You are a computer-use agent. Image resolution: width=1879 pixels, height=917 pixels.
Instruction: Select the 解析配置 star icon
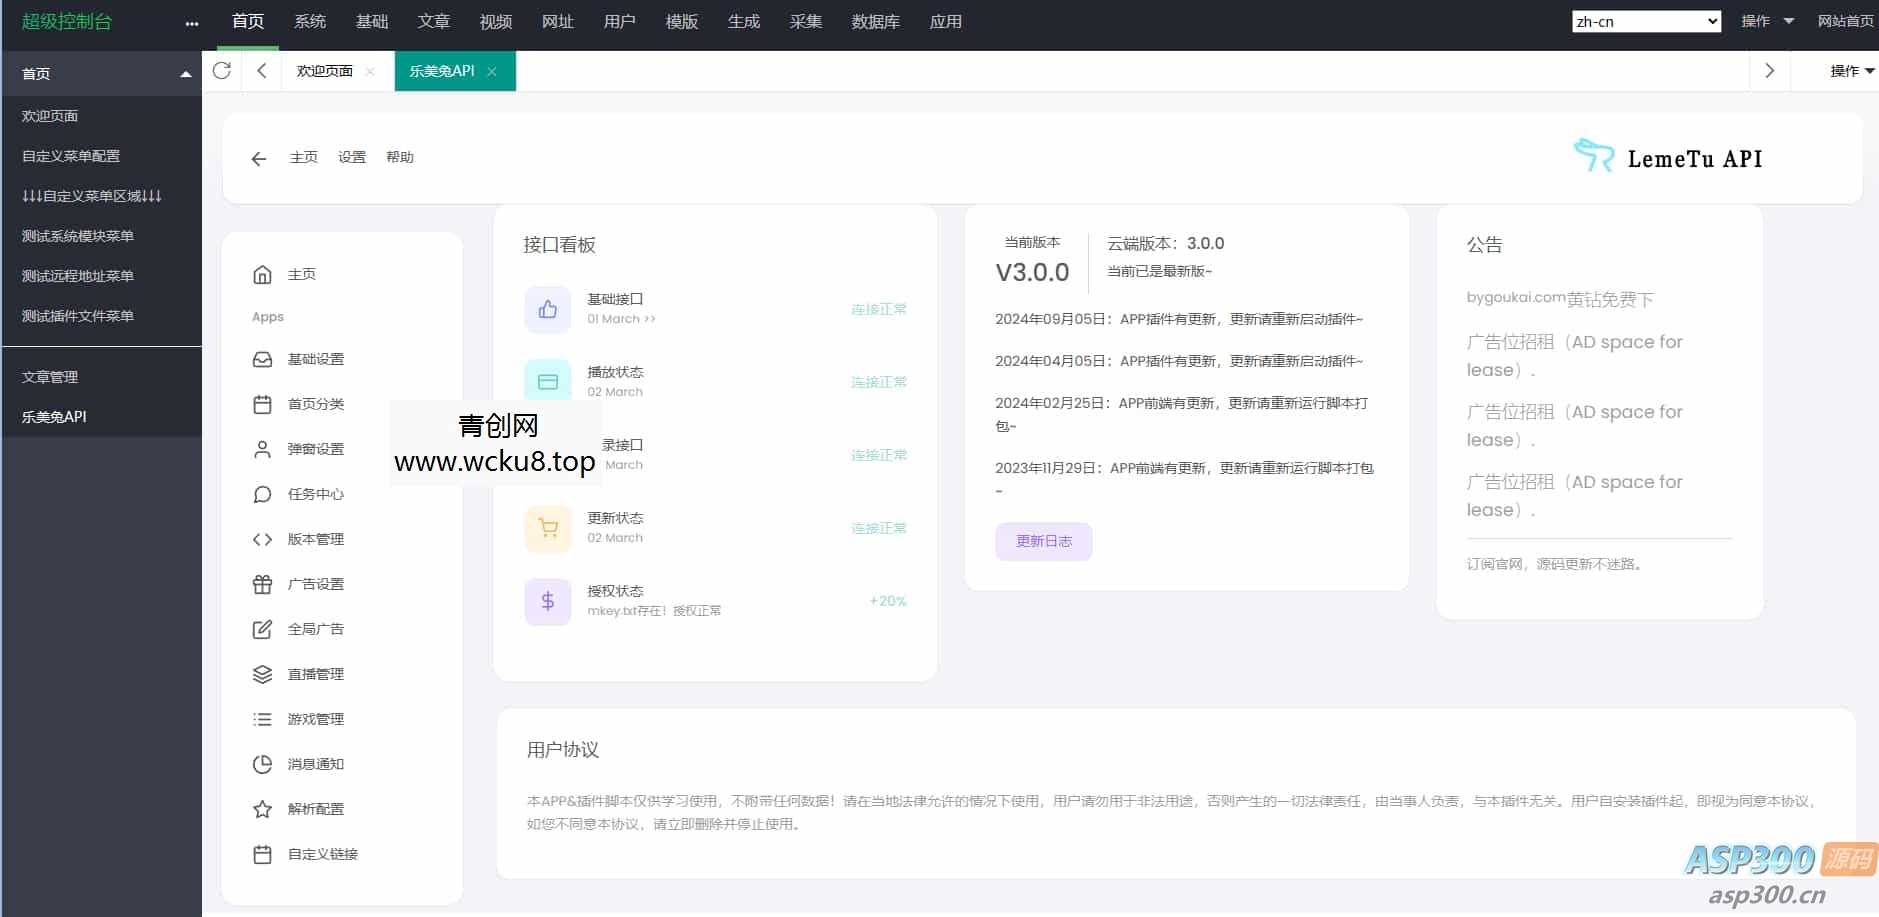261,809
